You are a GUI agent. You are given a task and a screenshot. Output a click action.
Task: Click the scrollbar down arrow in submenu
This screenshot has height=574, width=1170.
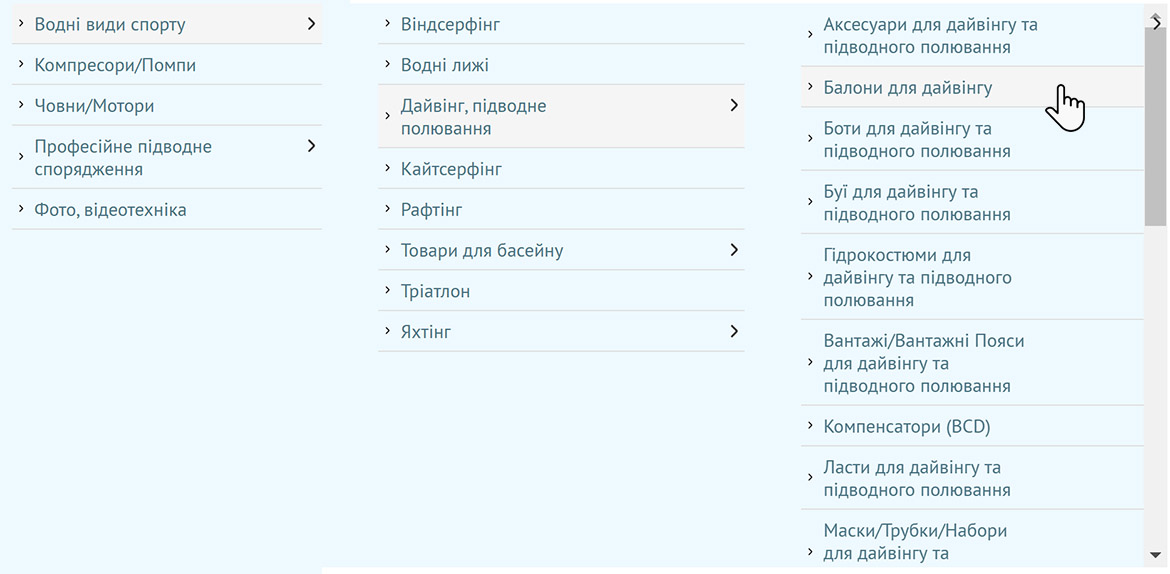[x=1156, y=554]
